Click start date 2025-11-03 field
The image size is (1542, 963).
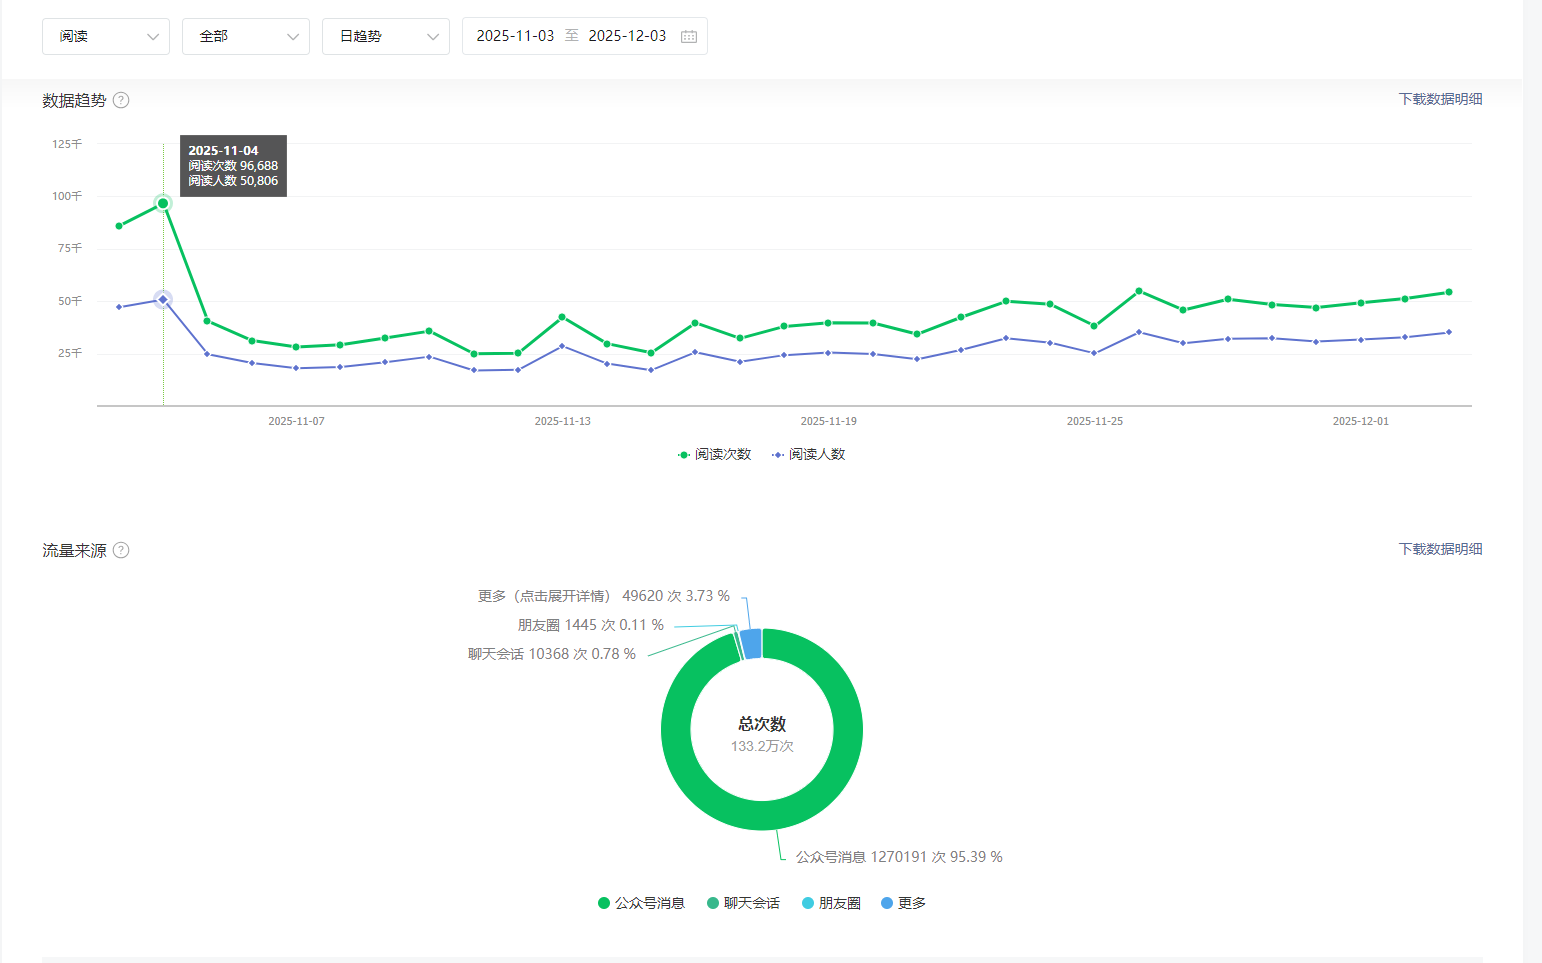pyautogui.click(x=515, y=36)
